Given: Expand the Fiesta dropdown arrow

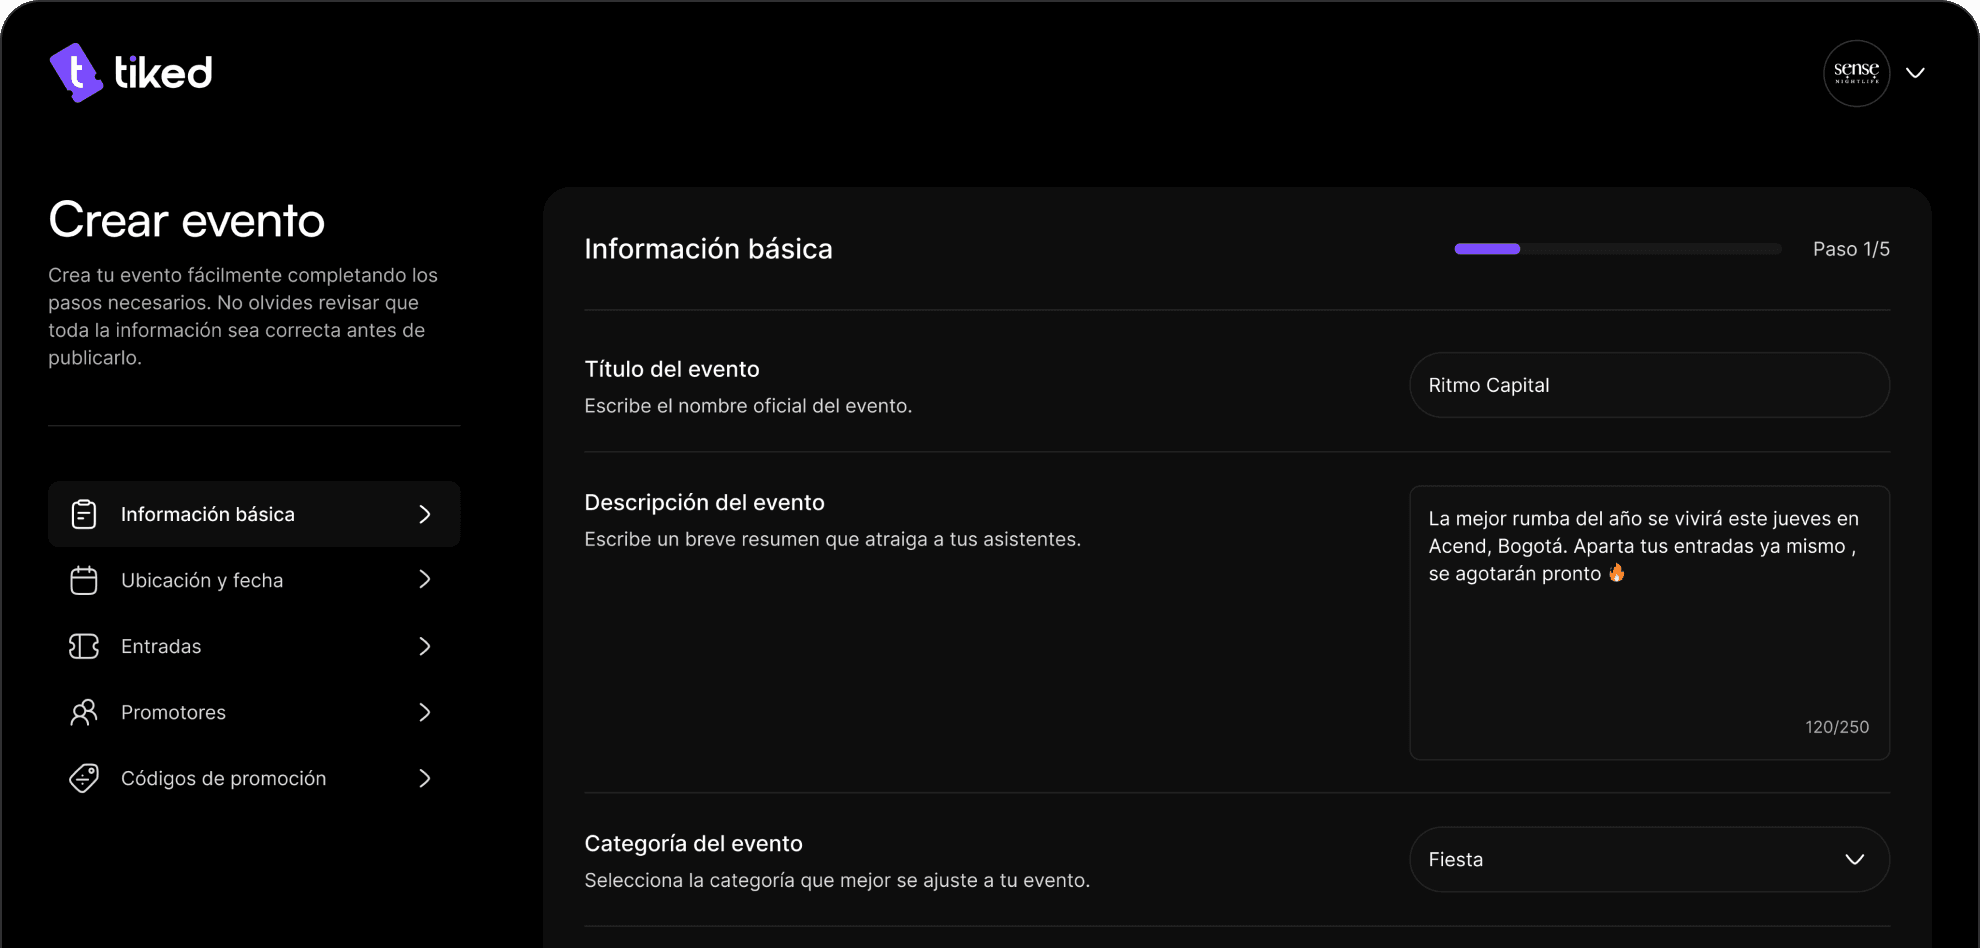Looking at the screenshot, I should point(1854,859).
